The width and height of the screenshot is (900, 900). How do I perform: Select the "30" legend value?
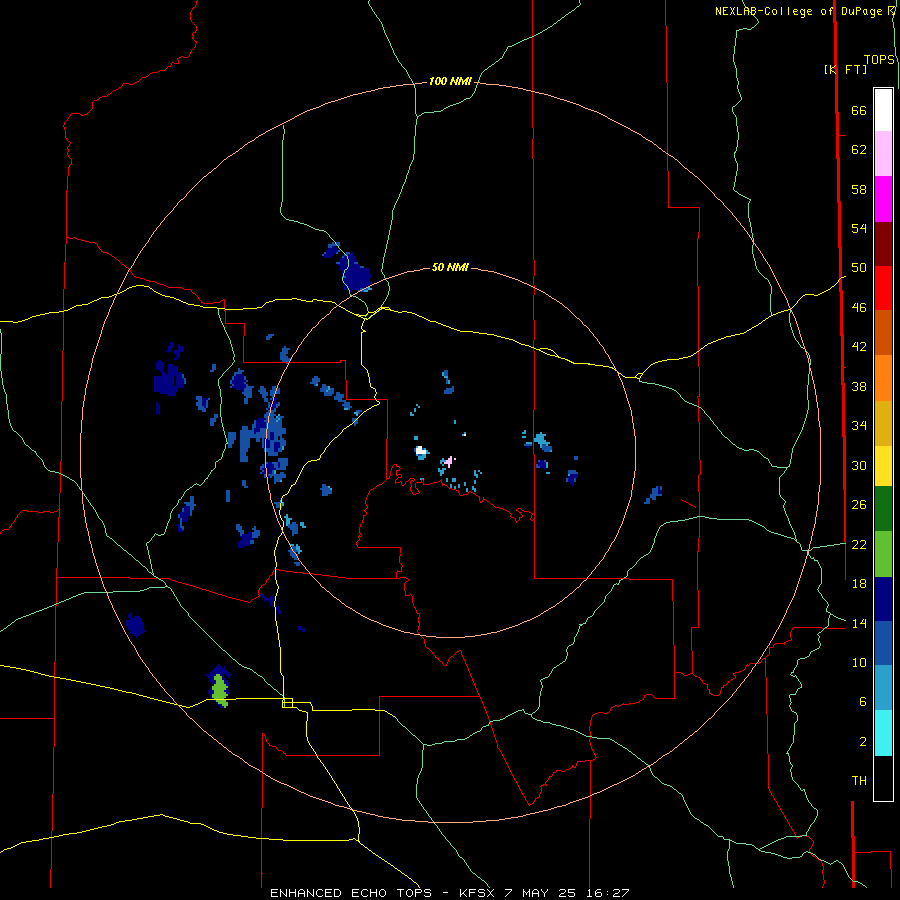pyautogui.click(x=859, y=465)
